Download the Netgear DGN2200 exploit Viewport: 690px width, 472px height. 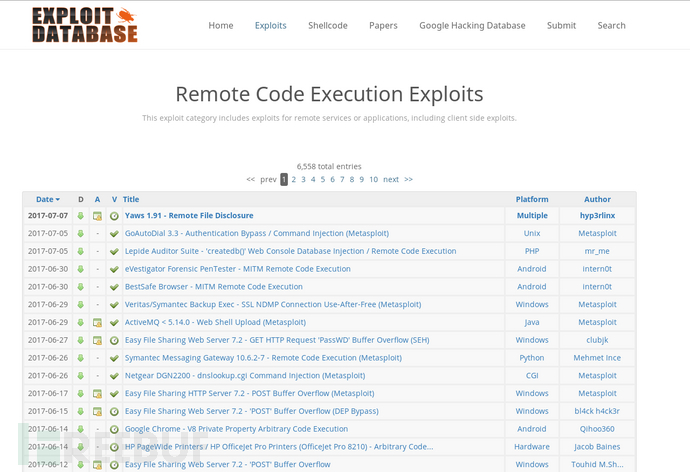(81, 376)
